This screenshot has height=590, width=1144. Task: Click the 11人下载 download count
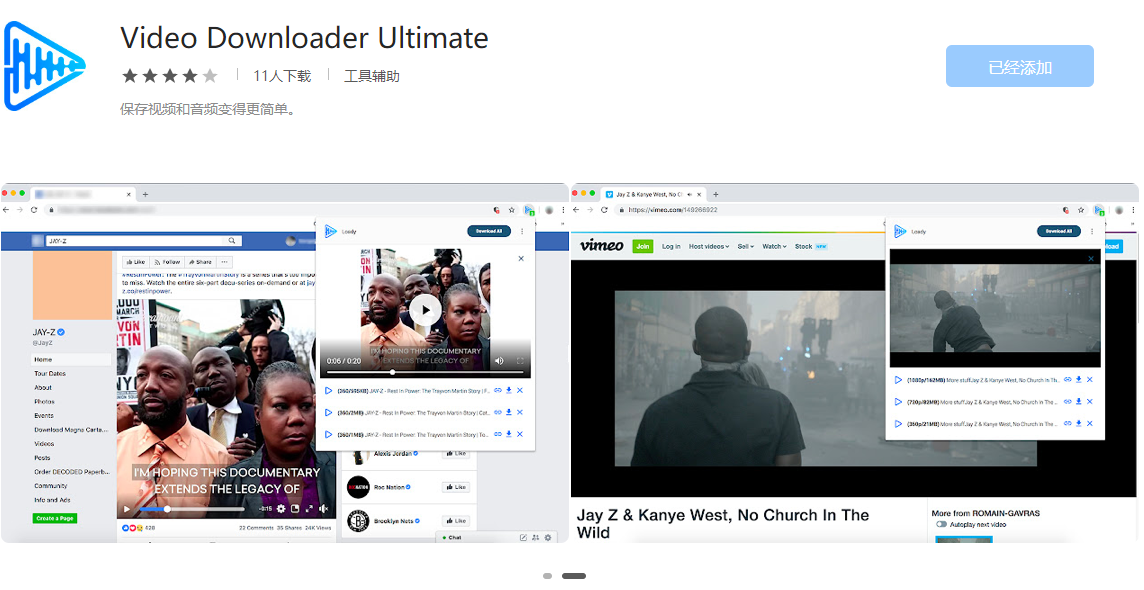pos(282,76)
